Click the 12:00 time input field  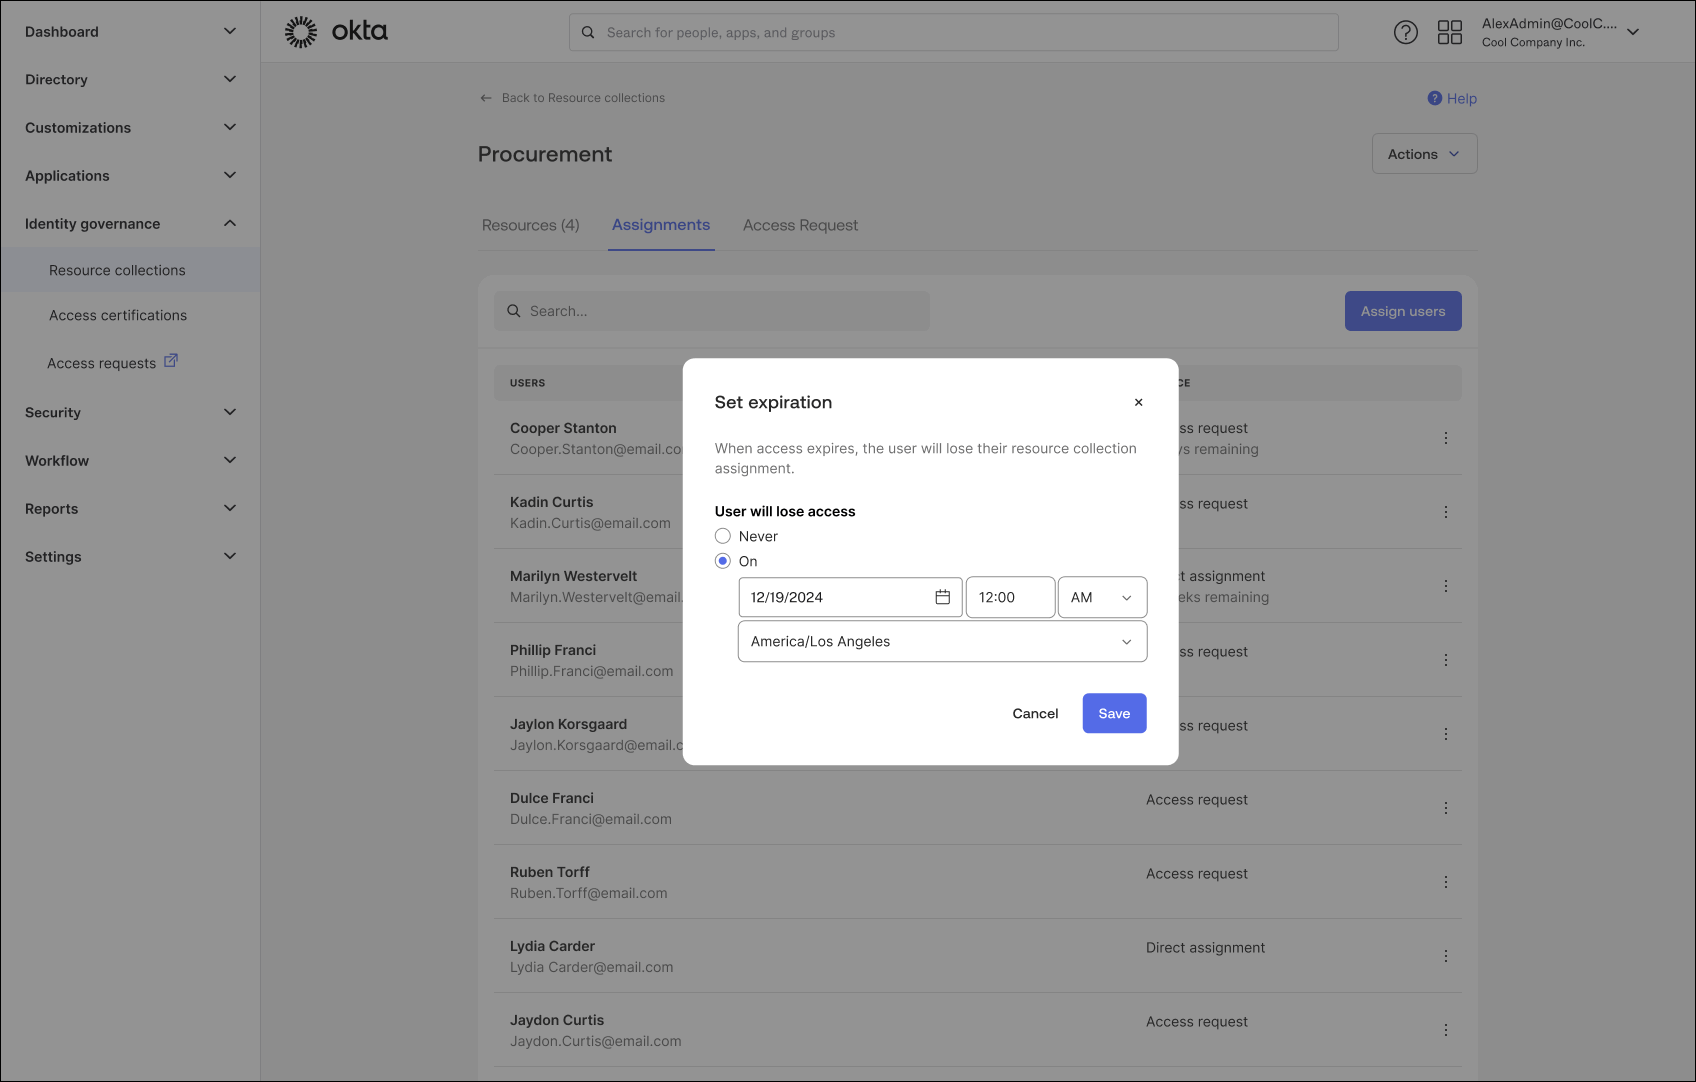coord(1010,597)
